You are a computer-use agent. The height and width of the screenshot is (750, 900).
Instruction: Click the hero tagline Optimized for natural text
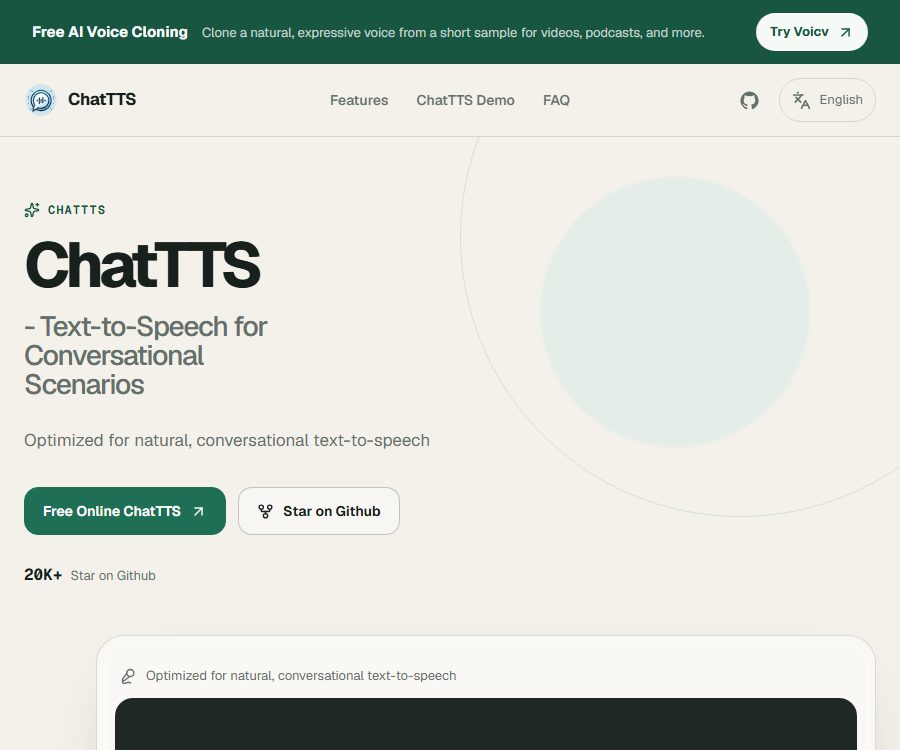click(x=227, y=440)
